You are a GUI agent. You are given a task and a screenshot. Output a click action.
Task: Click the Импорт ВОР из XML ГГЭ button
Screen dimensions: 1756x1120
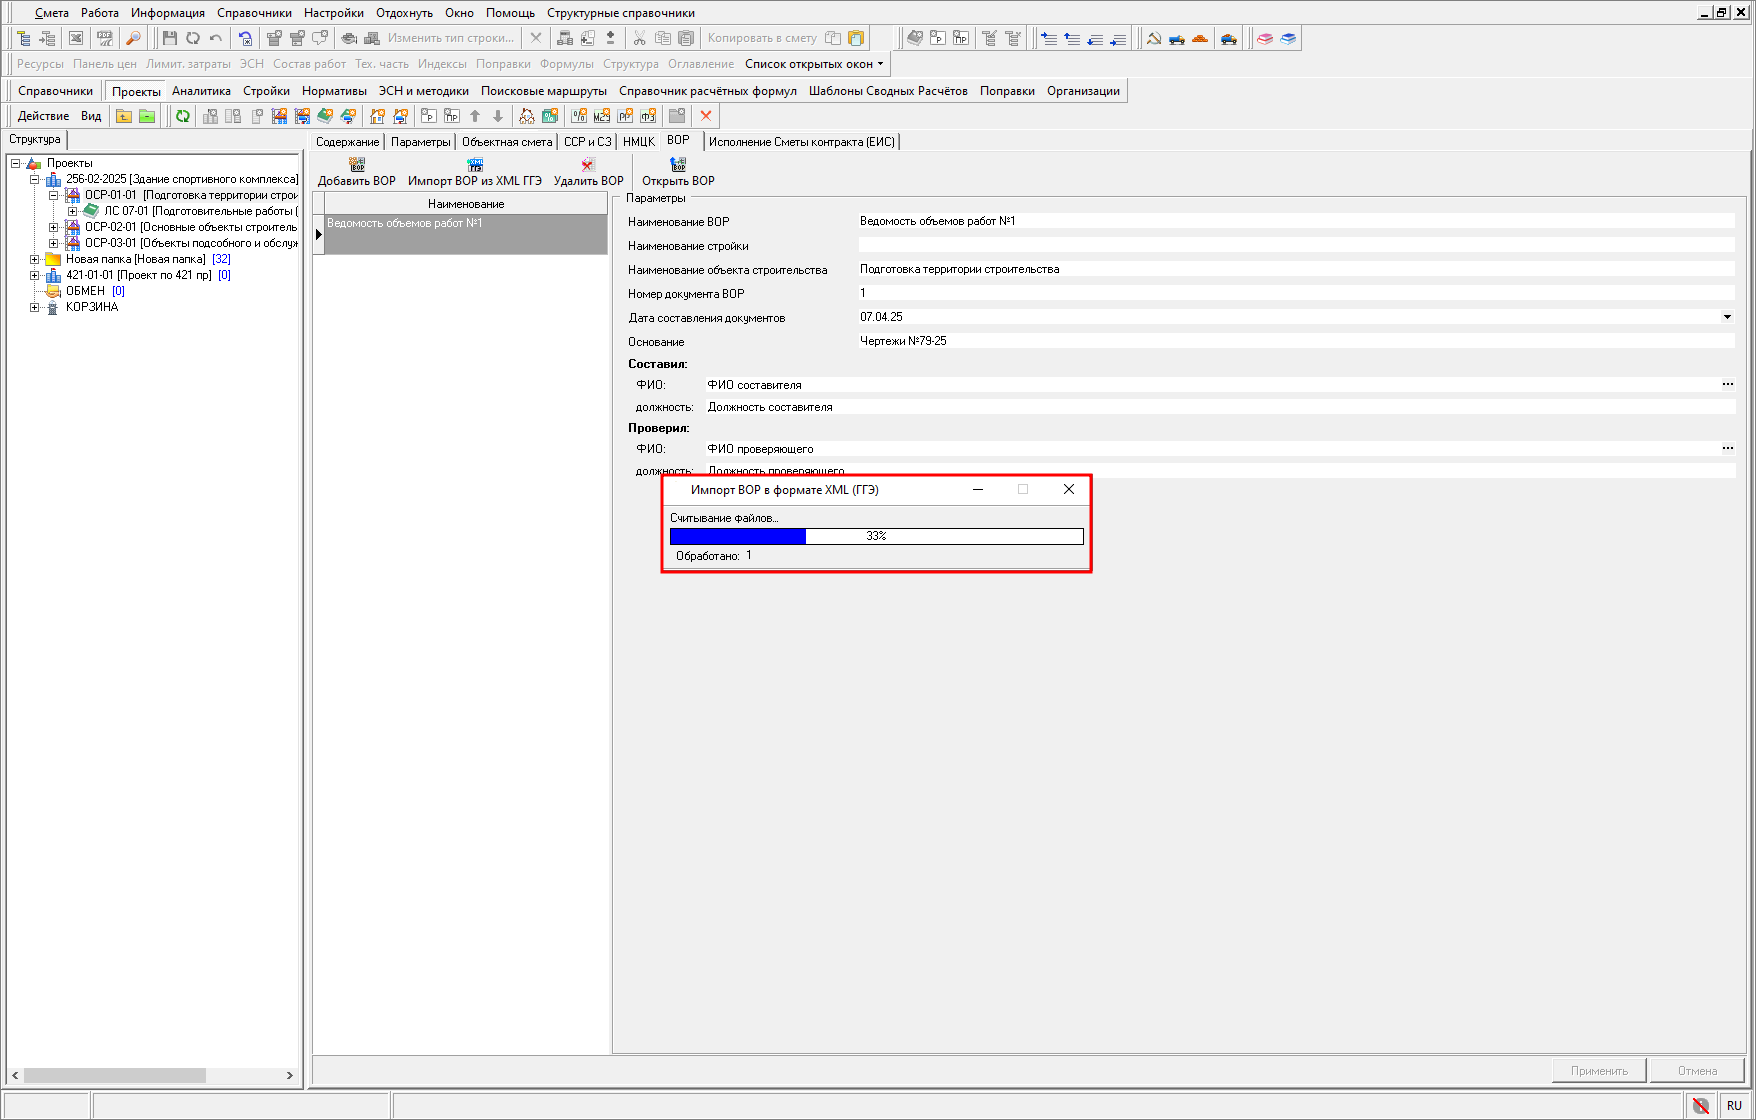click(x=475, y=172)
